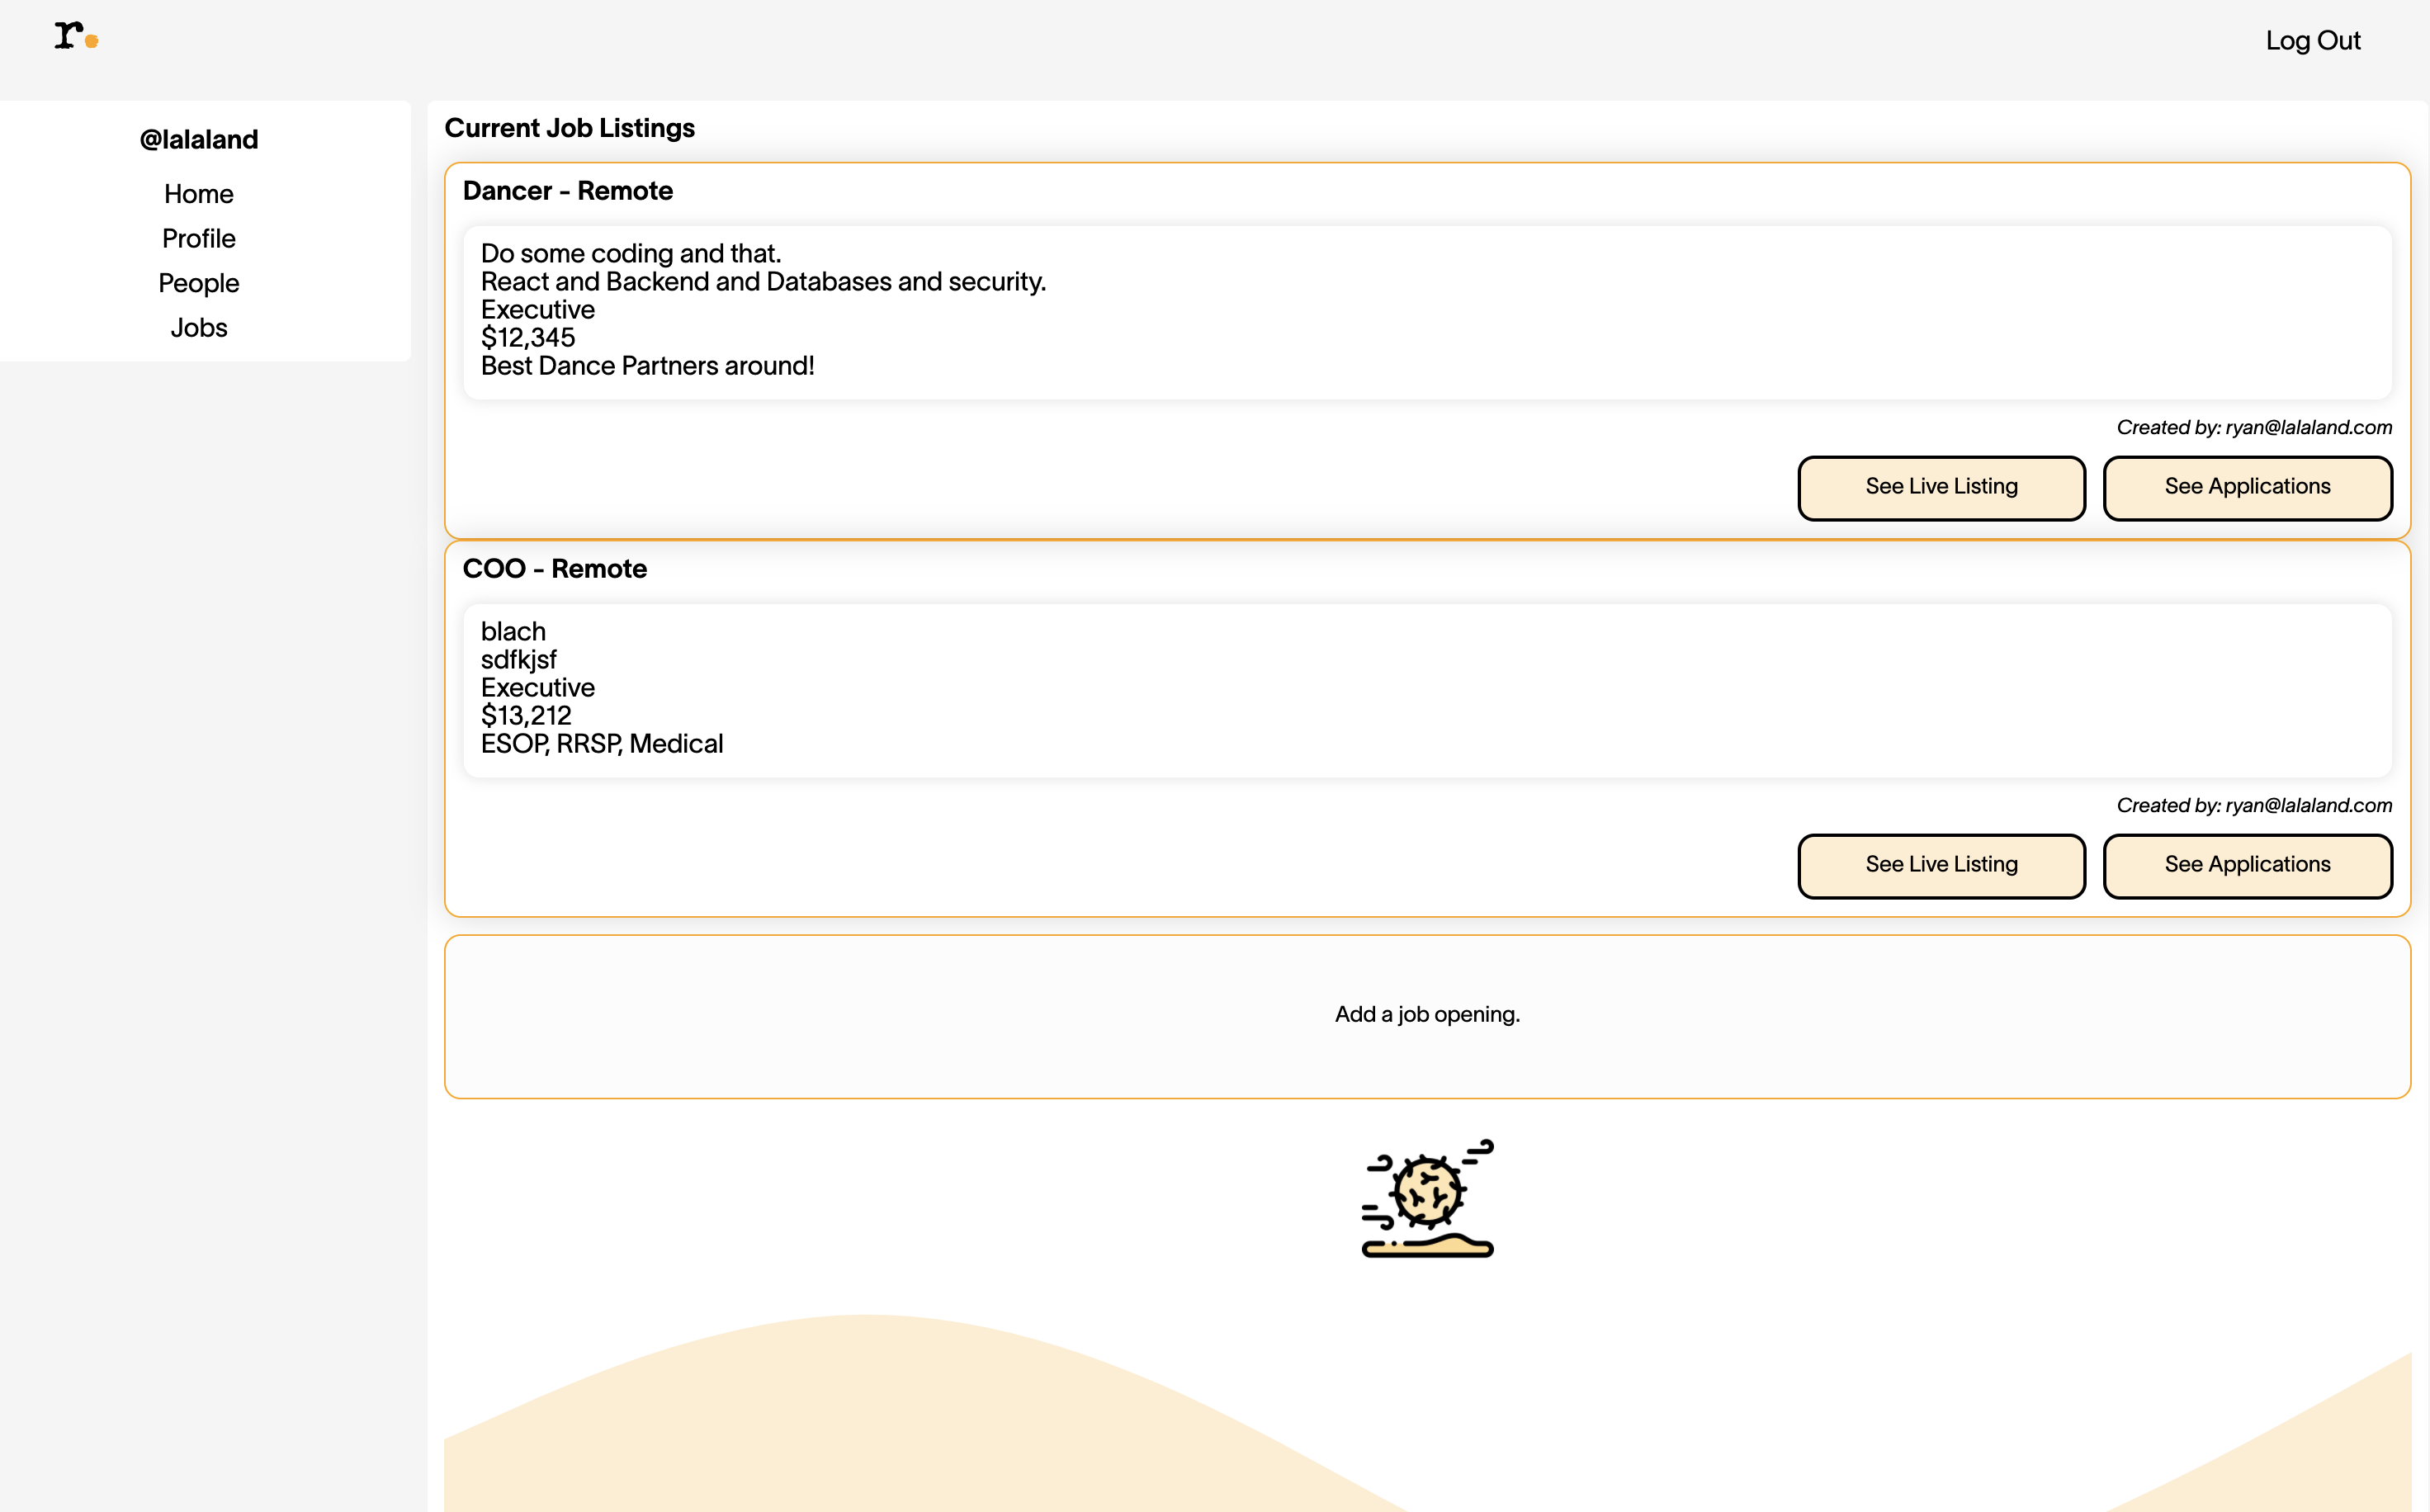Navigate to Jobs in sidebar
The height and width of the screenshot is (1512, 2430).
click(198, 328)
